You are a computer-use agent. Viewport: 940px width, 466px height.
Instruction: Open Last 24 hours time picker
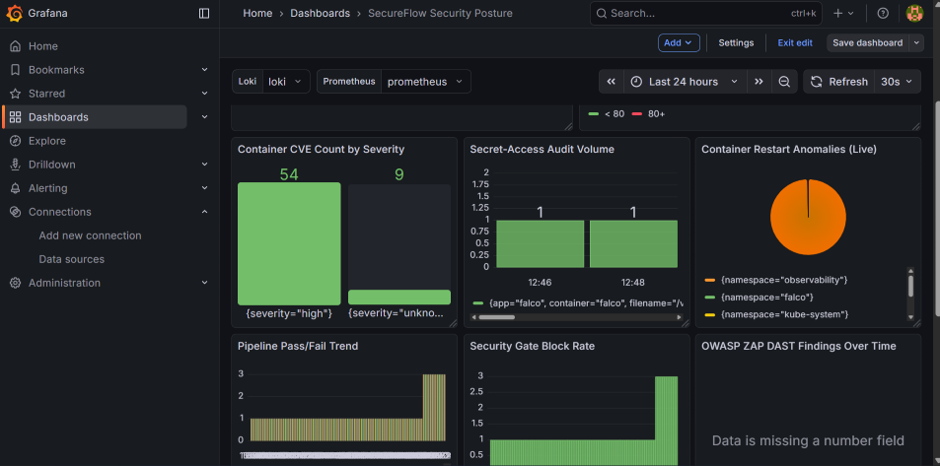pyautogui.click(x=685, y=82)
